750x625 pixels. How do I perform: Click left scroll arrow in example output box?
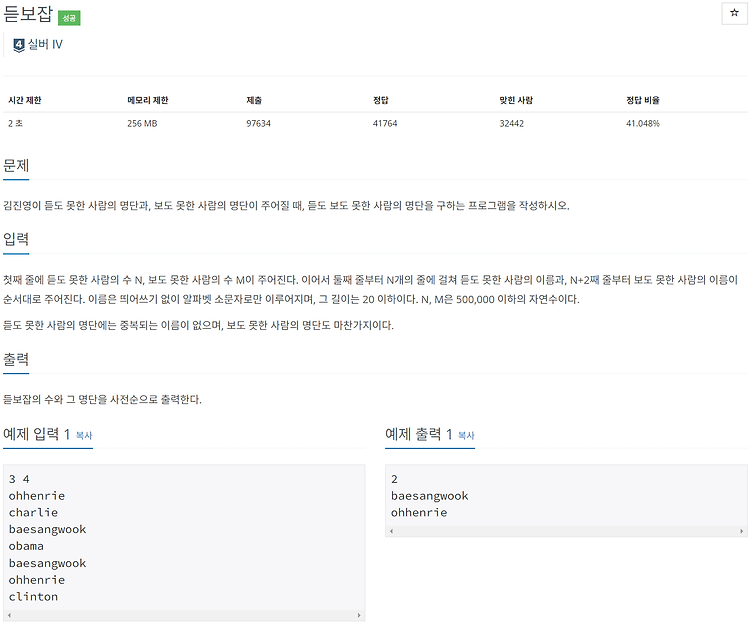click(391, 531)
